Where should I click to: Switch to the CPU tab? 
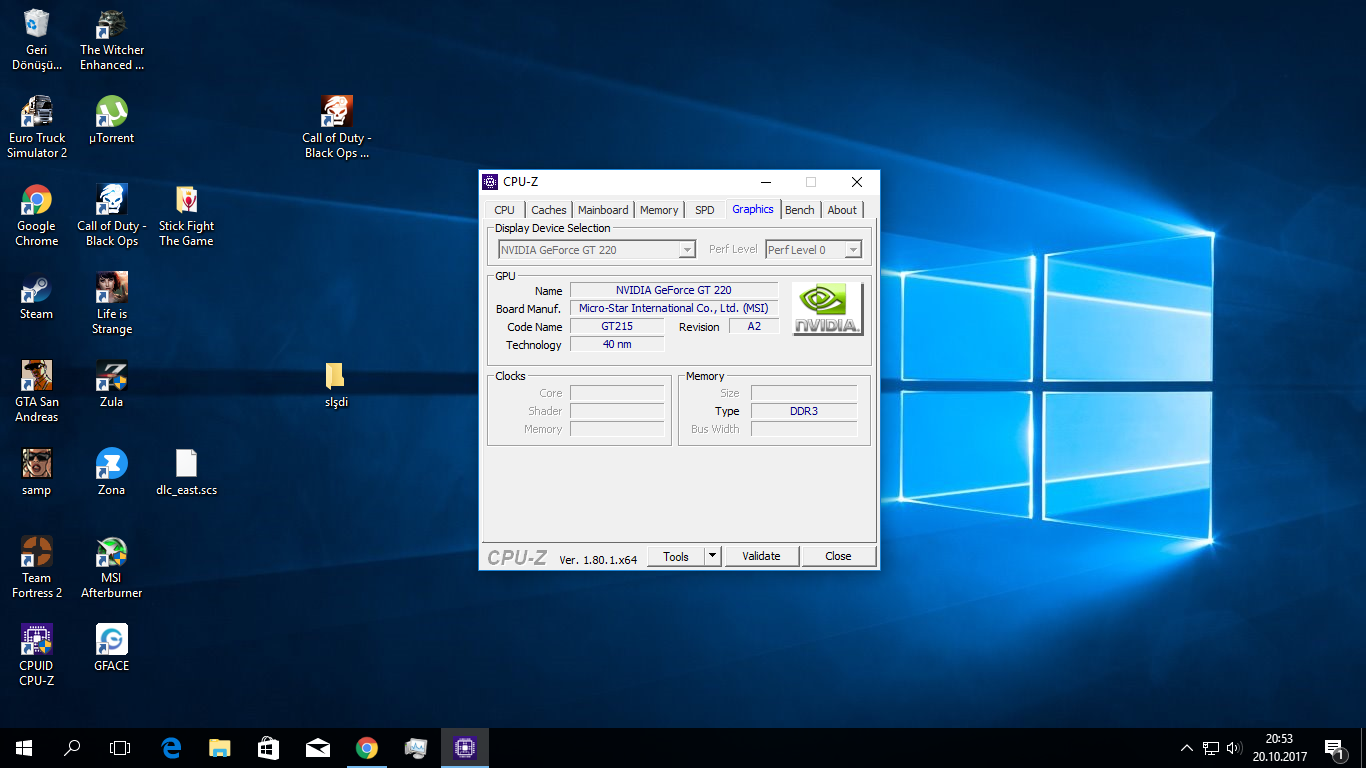[x=505, y=210]
